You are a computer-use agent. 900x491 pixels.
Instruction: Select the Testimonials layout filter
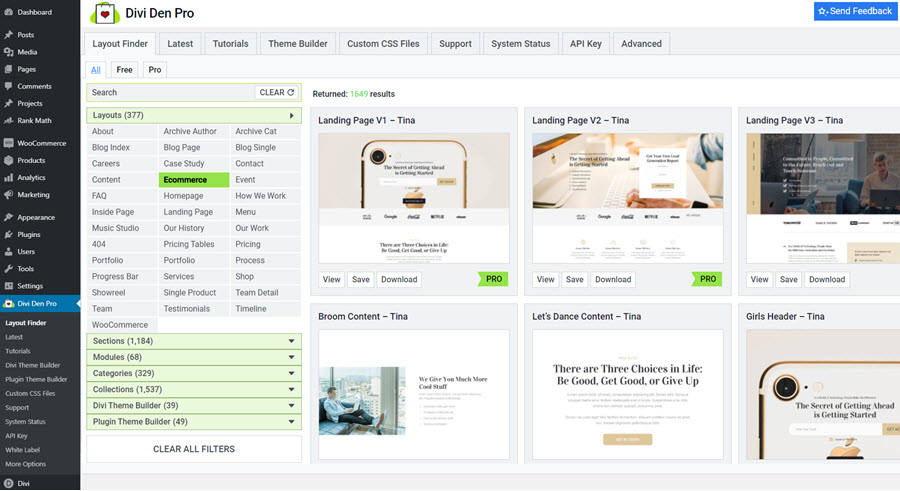194,308
